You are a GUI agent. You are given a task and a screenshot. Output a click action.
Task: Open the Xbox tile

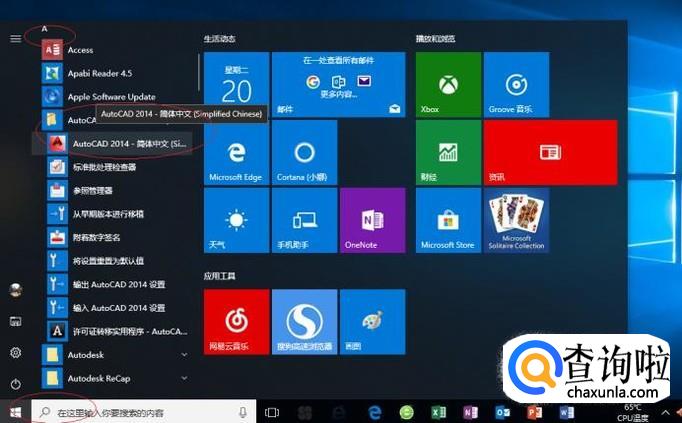point(448,85)
